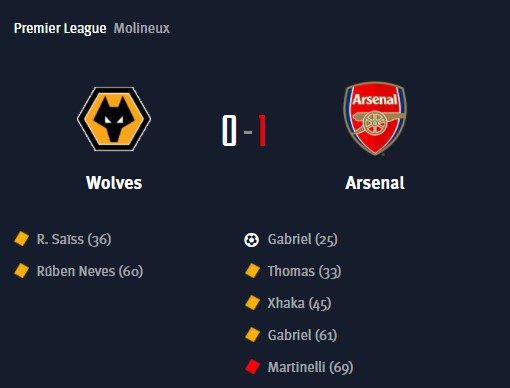The image size is (510, 388).
Task: Click the yellow card icon beside Xhaka
Action: pyautogui.click(x=252, y=303)
